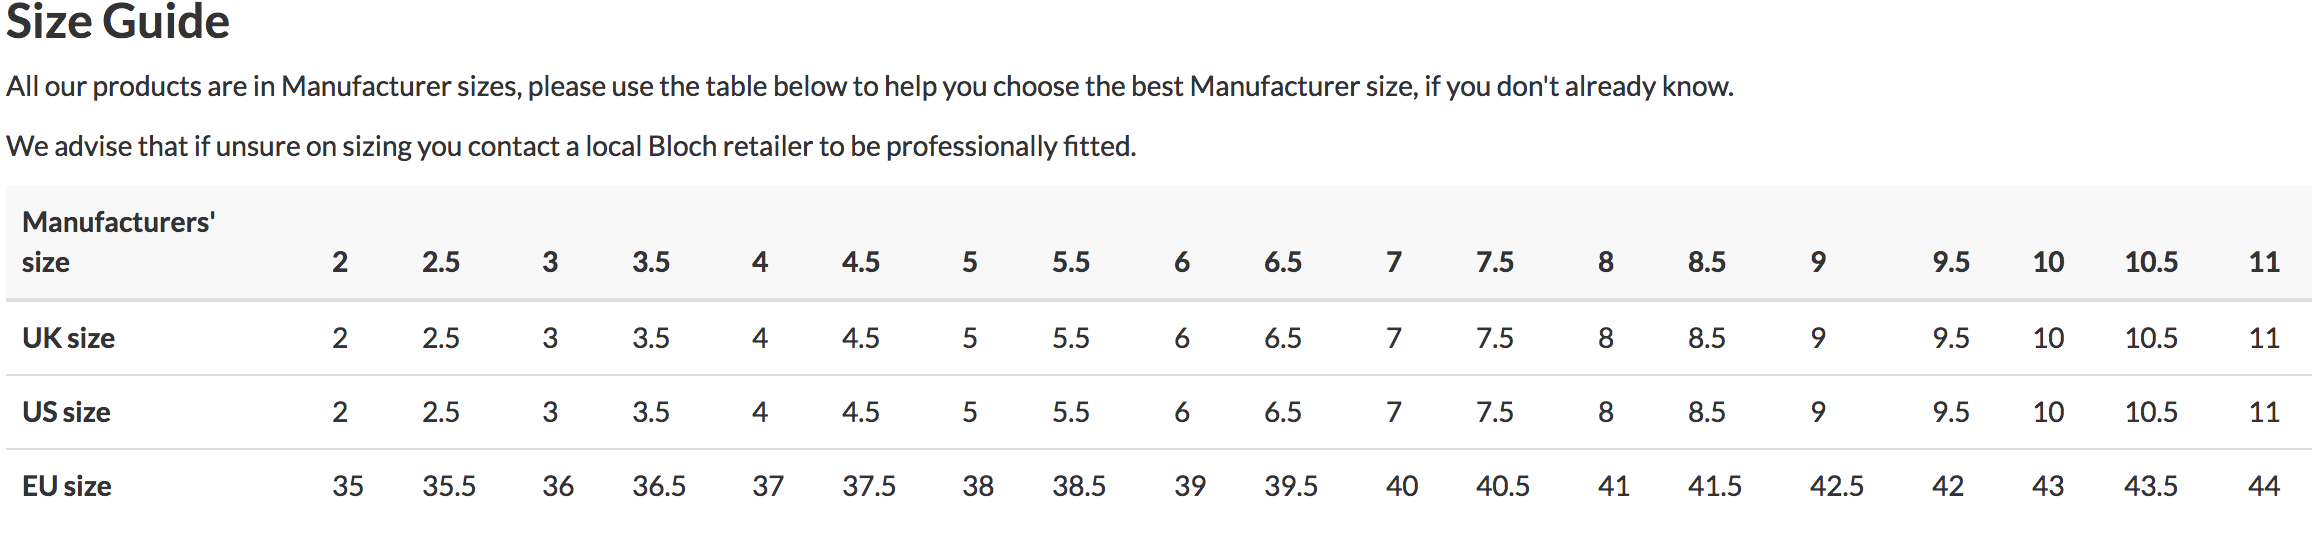Image resolution: width=2312 pixels, height=542 pixels.
Task: Click the 'Bloch retailer' advice sentence
Action: pos(571,146)
